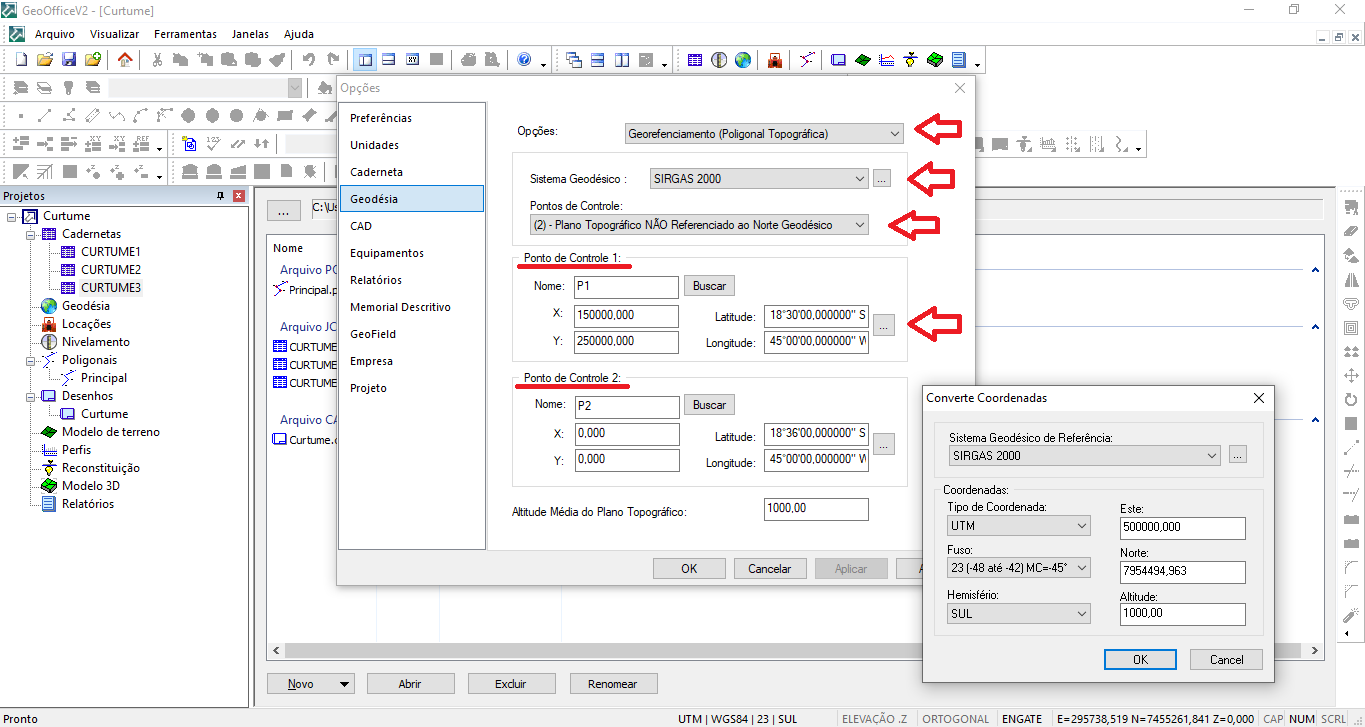Click the red Home icon in toolbar

coord(125,60)
